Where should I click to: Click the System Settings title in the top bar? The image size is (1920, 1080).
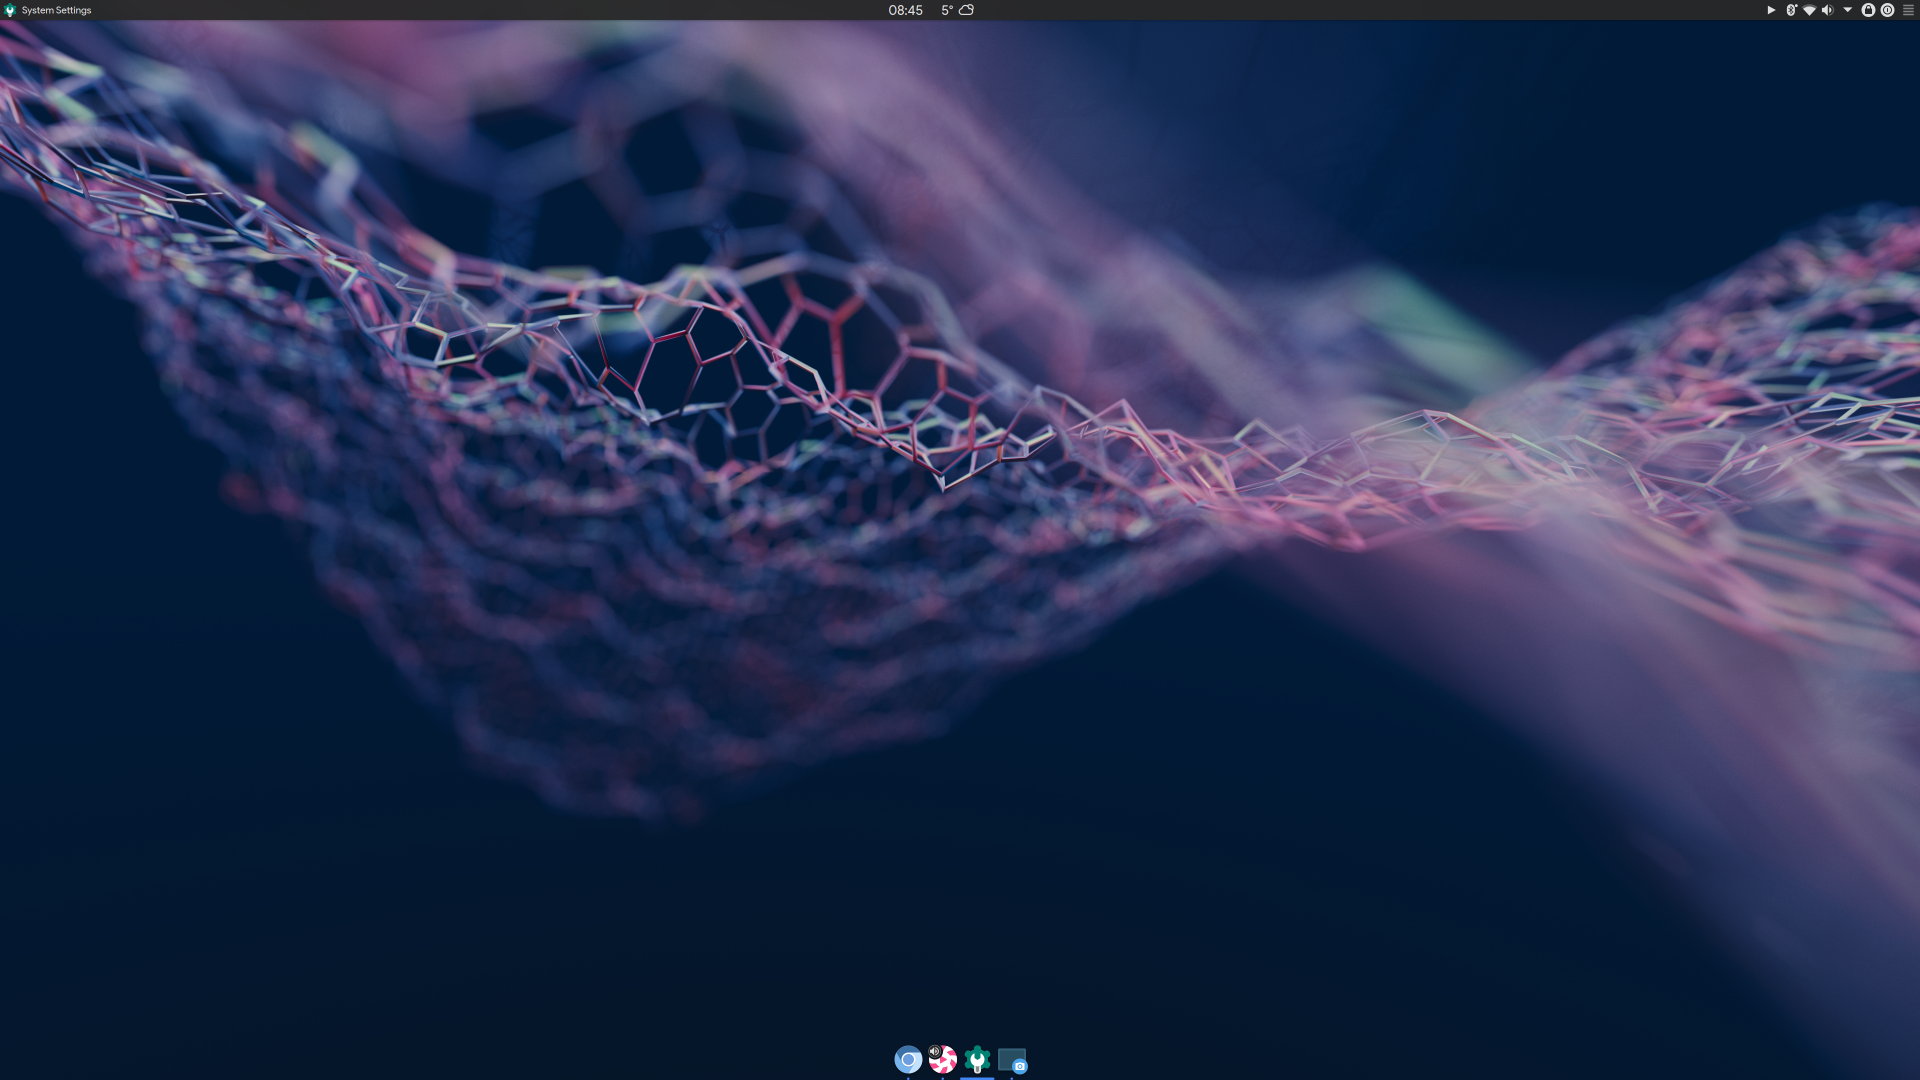55,9
